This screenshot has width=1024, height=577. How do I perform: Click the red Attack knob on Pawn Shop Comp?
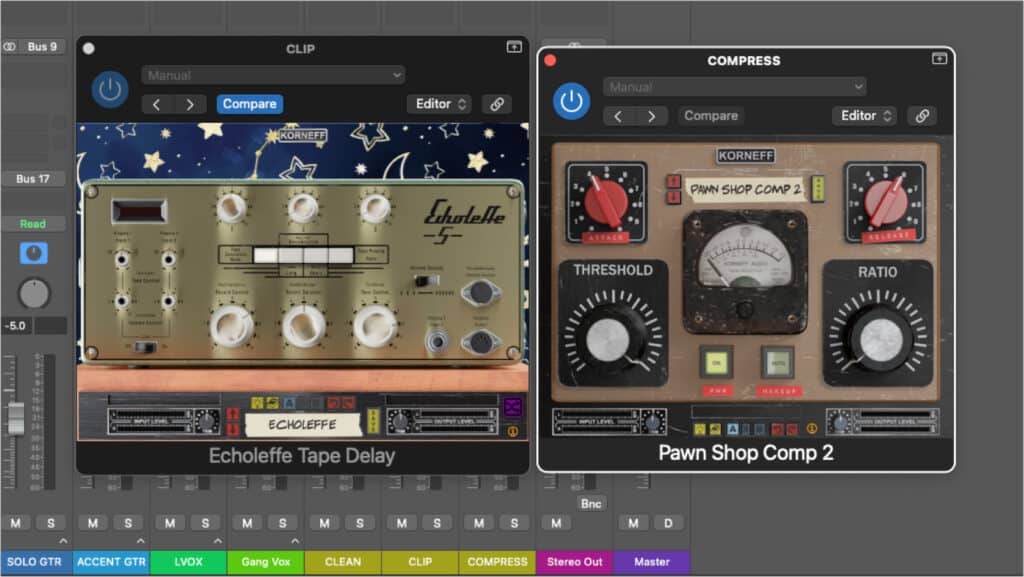605,202
